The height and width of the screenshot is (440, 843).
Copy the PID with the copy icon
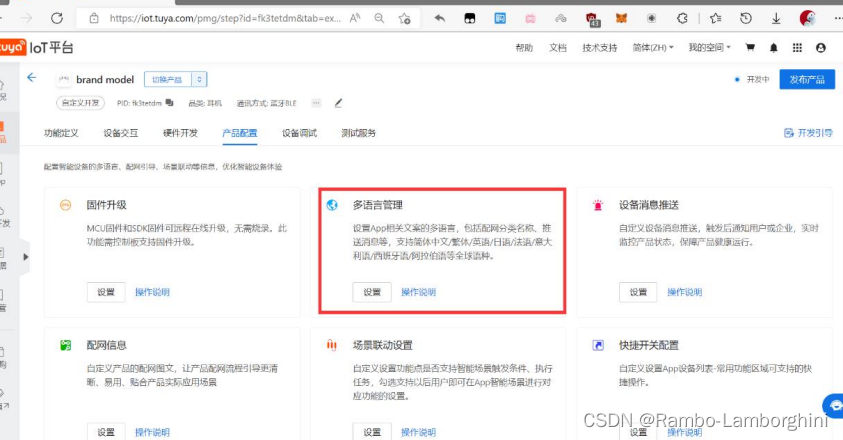coord(169,103)
